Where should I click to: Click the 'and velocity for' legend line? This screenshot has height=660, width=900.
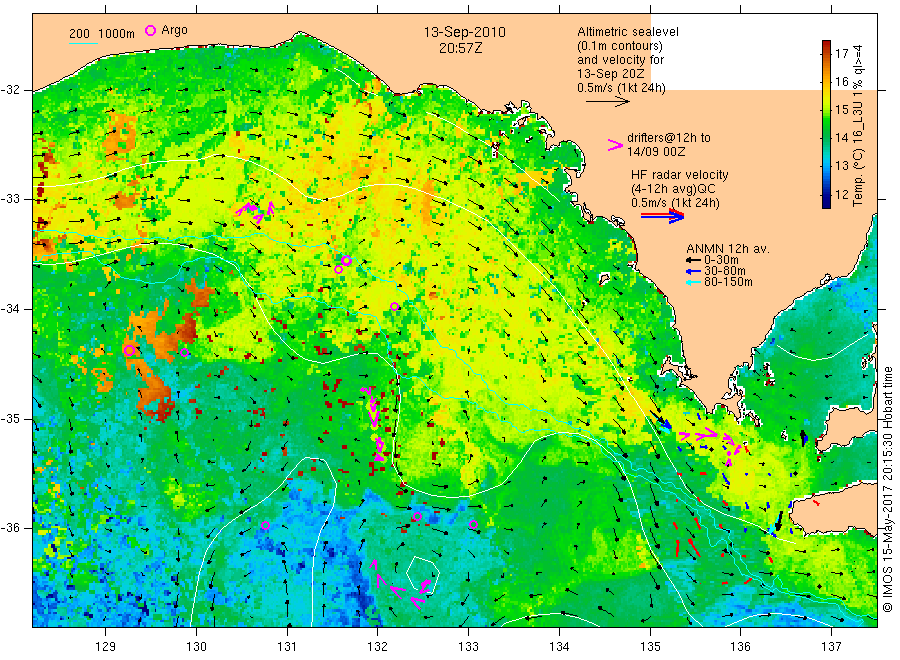620,60
